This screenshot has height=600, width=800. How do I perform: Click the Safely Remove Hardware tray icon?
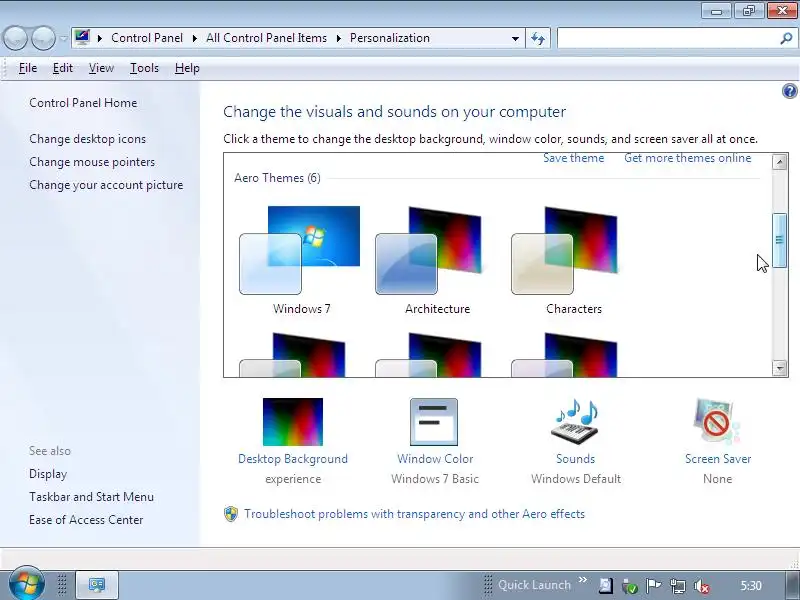click(630, 587)
